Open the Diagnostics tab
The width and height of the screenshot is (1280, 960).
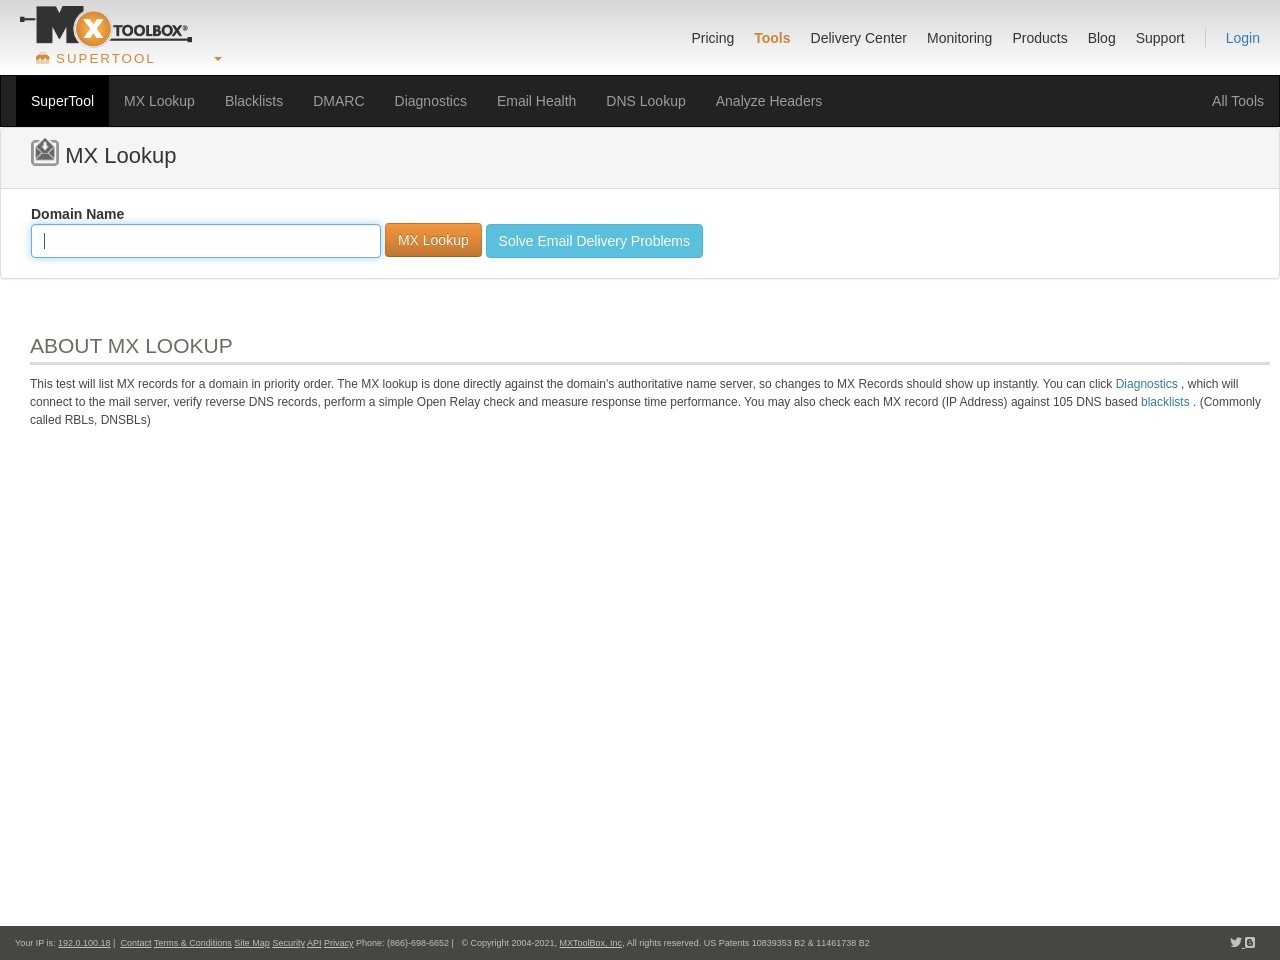[x=430, y=101]
